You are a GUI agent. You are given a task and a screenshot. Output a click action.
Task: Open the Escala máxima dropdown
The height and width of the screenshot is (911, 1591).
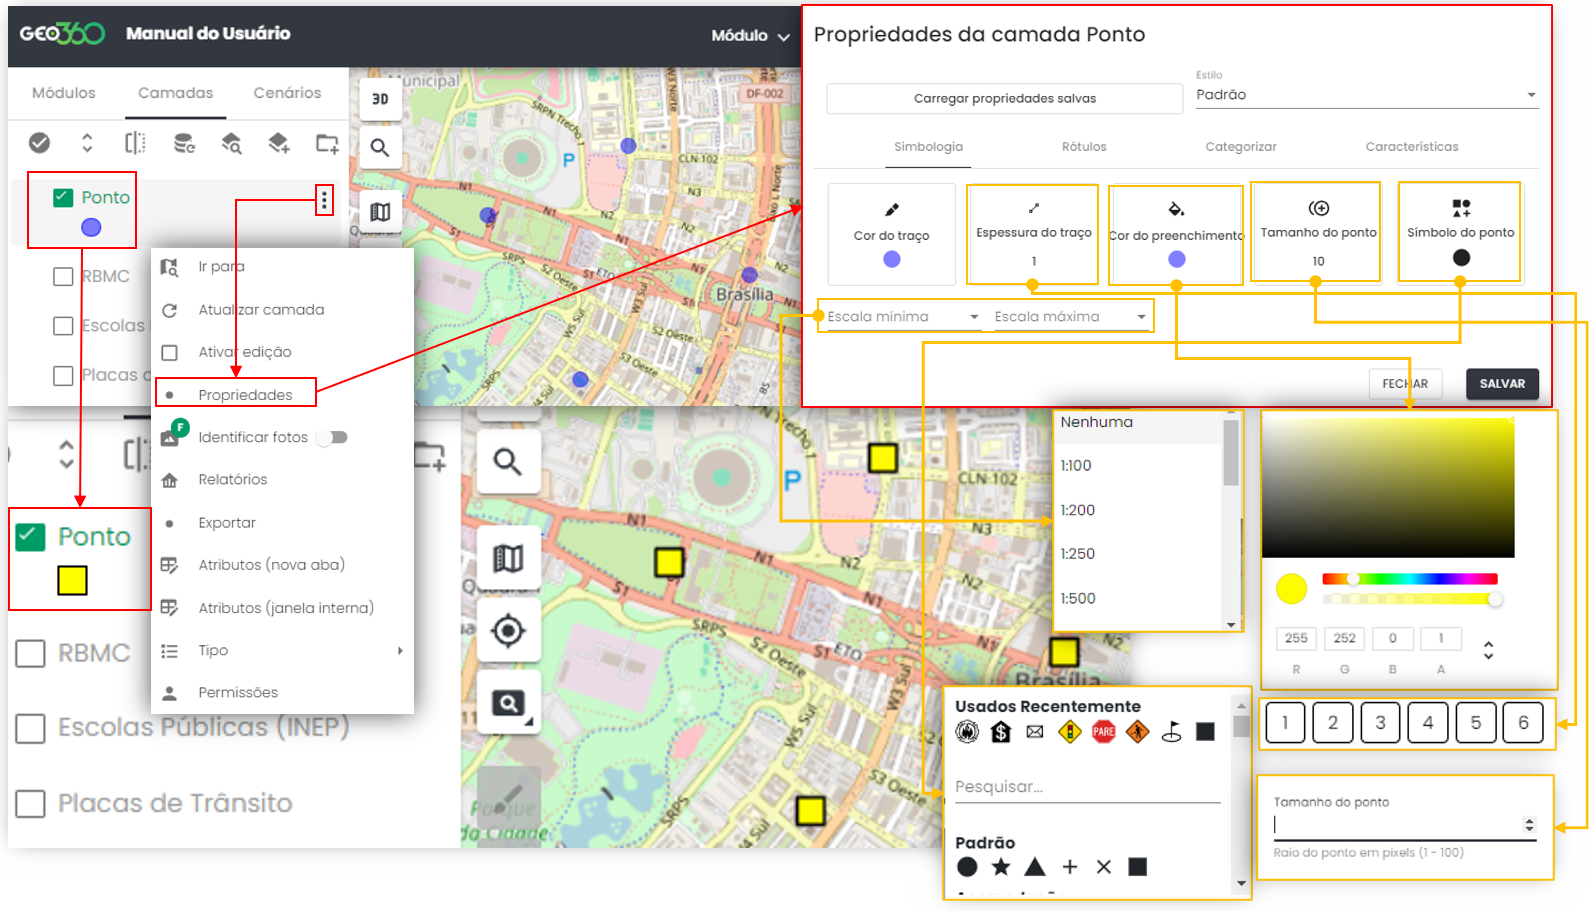[1070, 317]
